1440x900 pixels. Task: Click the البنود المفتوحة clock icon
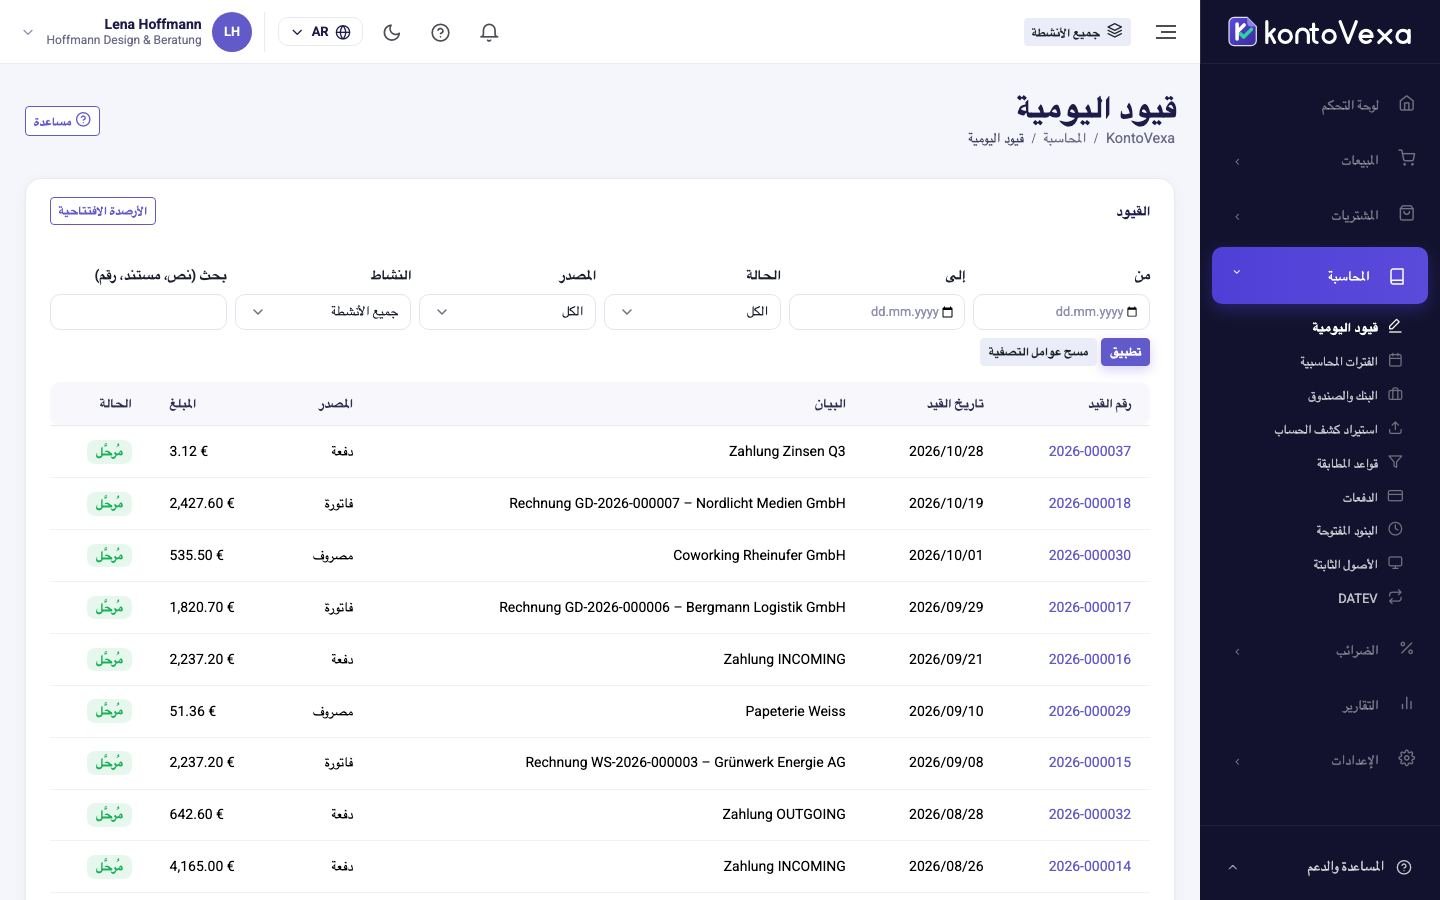pyautogui.click(x=1395, y=529)
